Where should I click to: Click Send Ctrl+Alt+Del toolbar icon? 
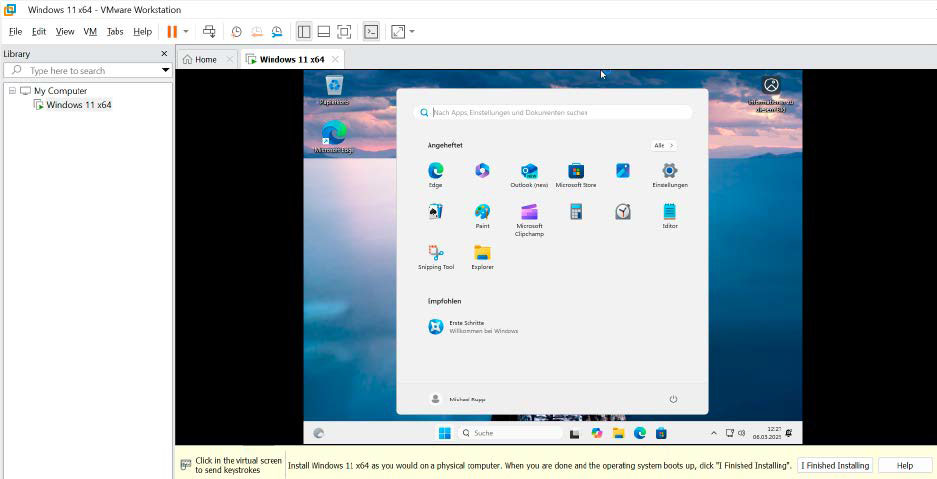tap(209, 32)
